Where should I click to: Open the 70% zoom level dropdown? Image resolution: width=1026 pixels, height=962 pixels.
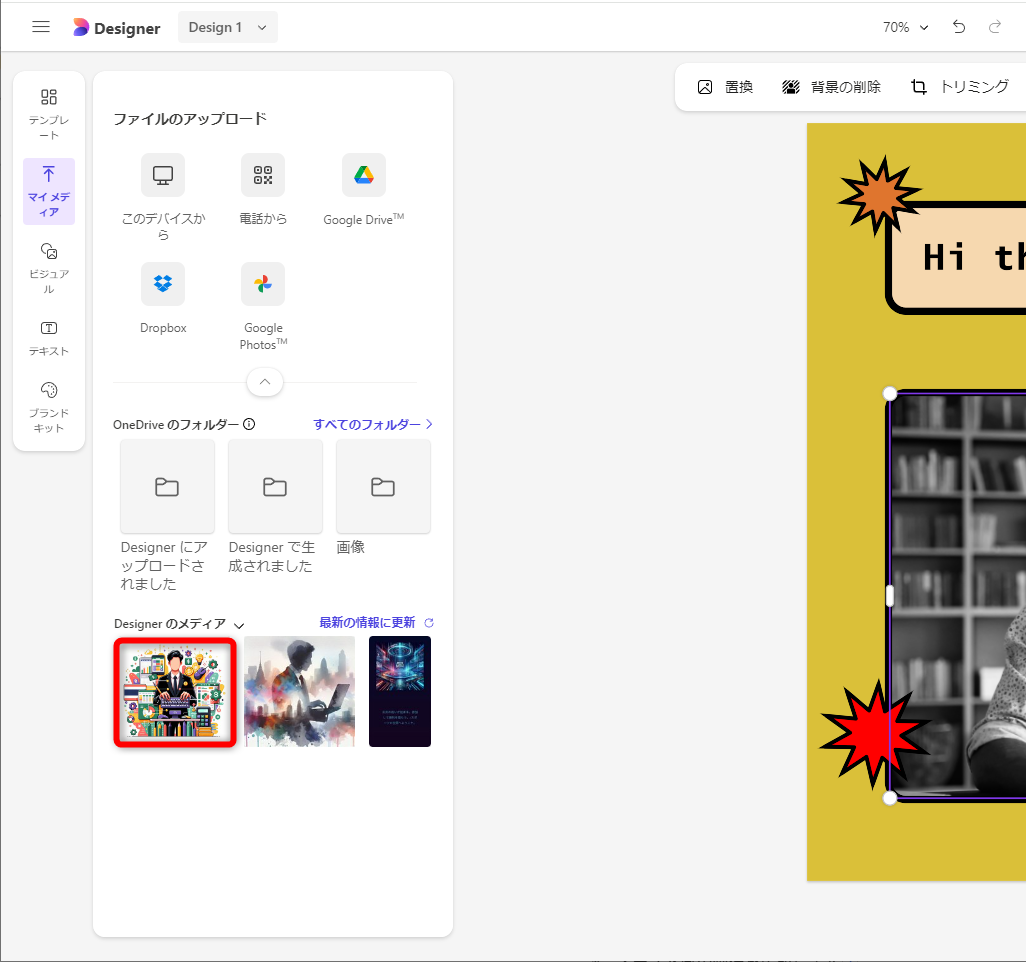[903, 27]
